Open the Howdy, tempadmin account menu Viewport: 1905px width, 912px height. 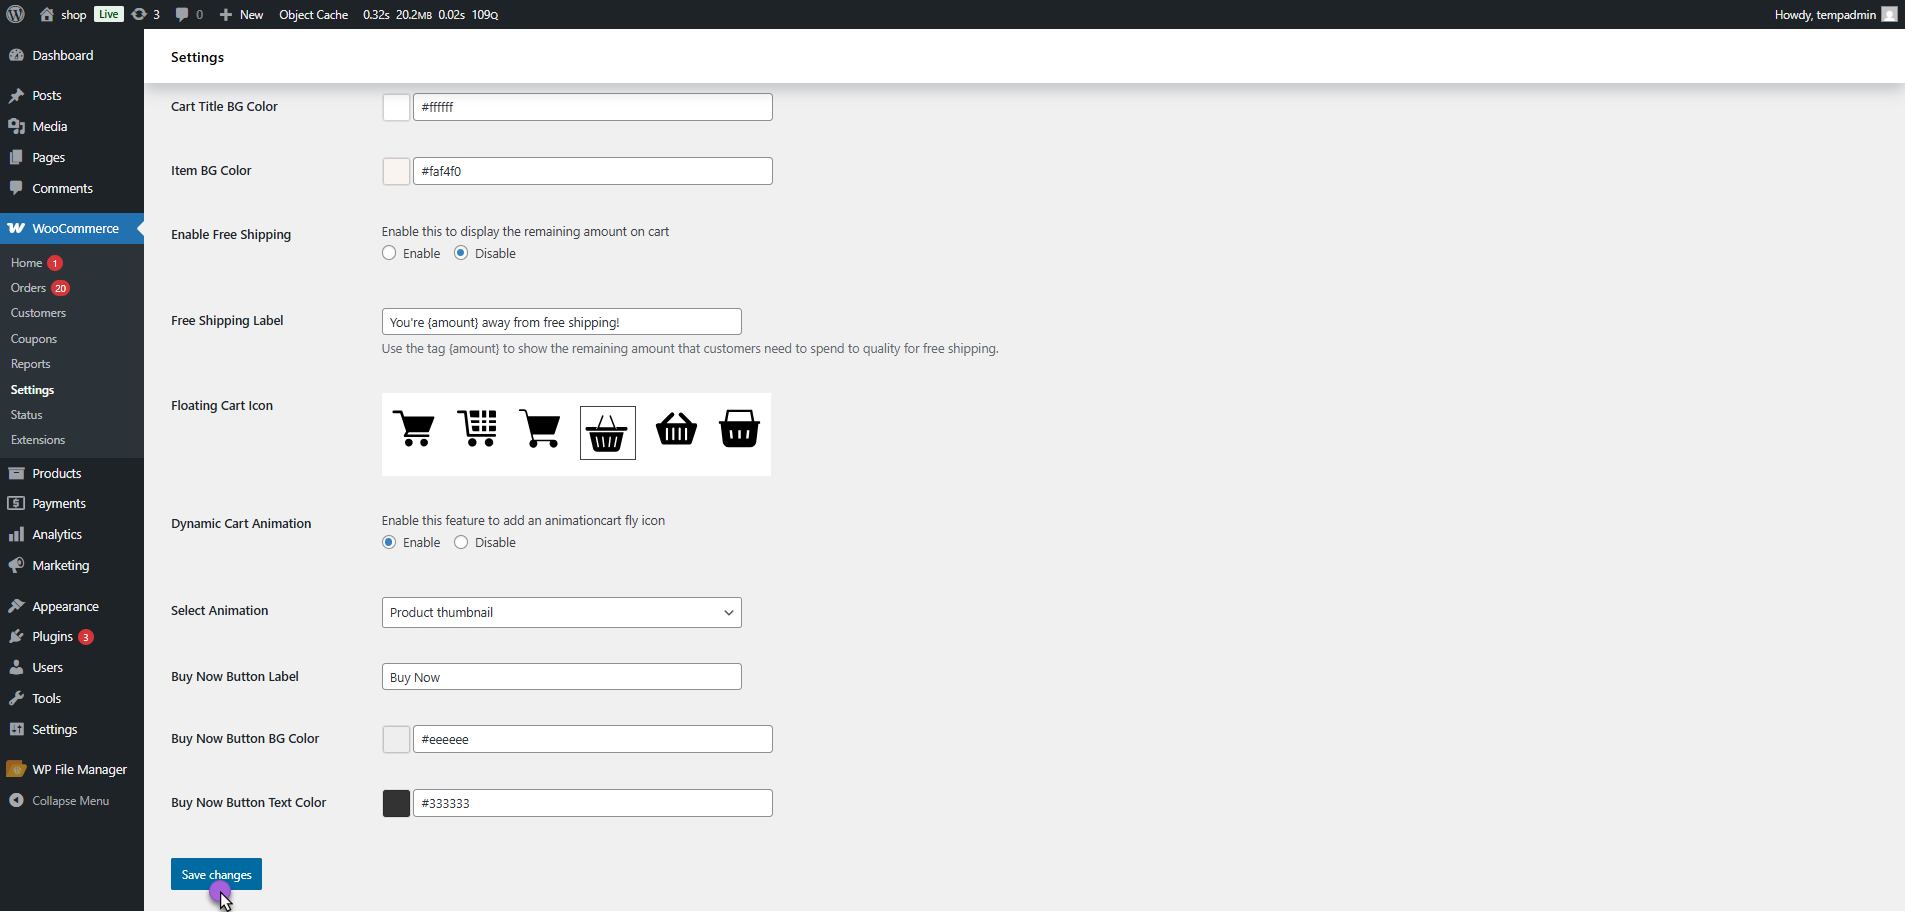(x=1834, y=14)
